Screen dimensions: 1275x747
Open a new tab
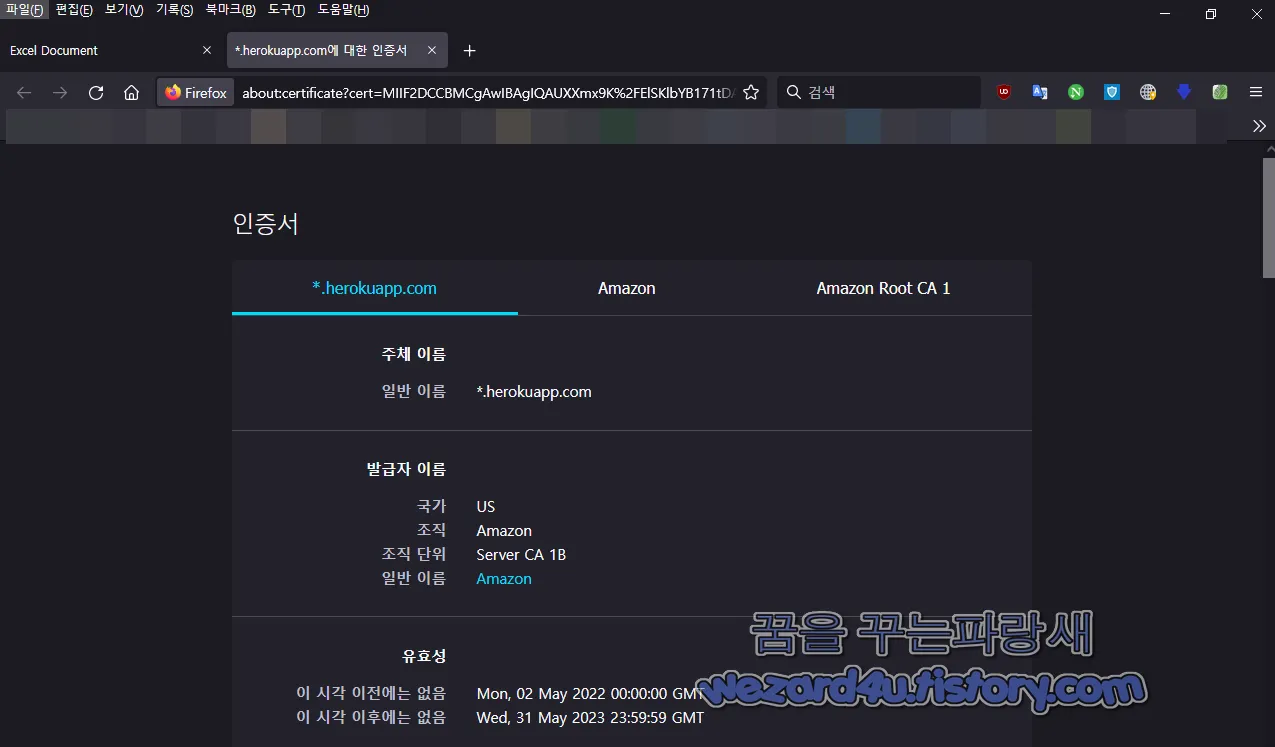tap(470, 51)
